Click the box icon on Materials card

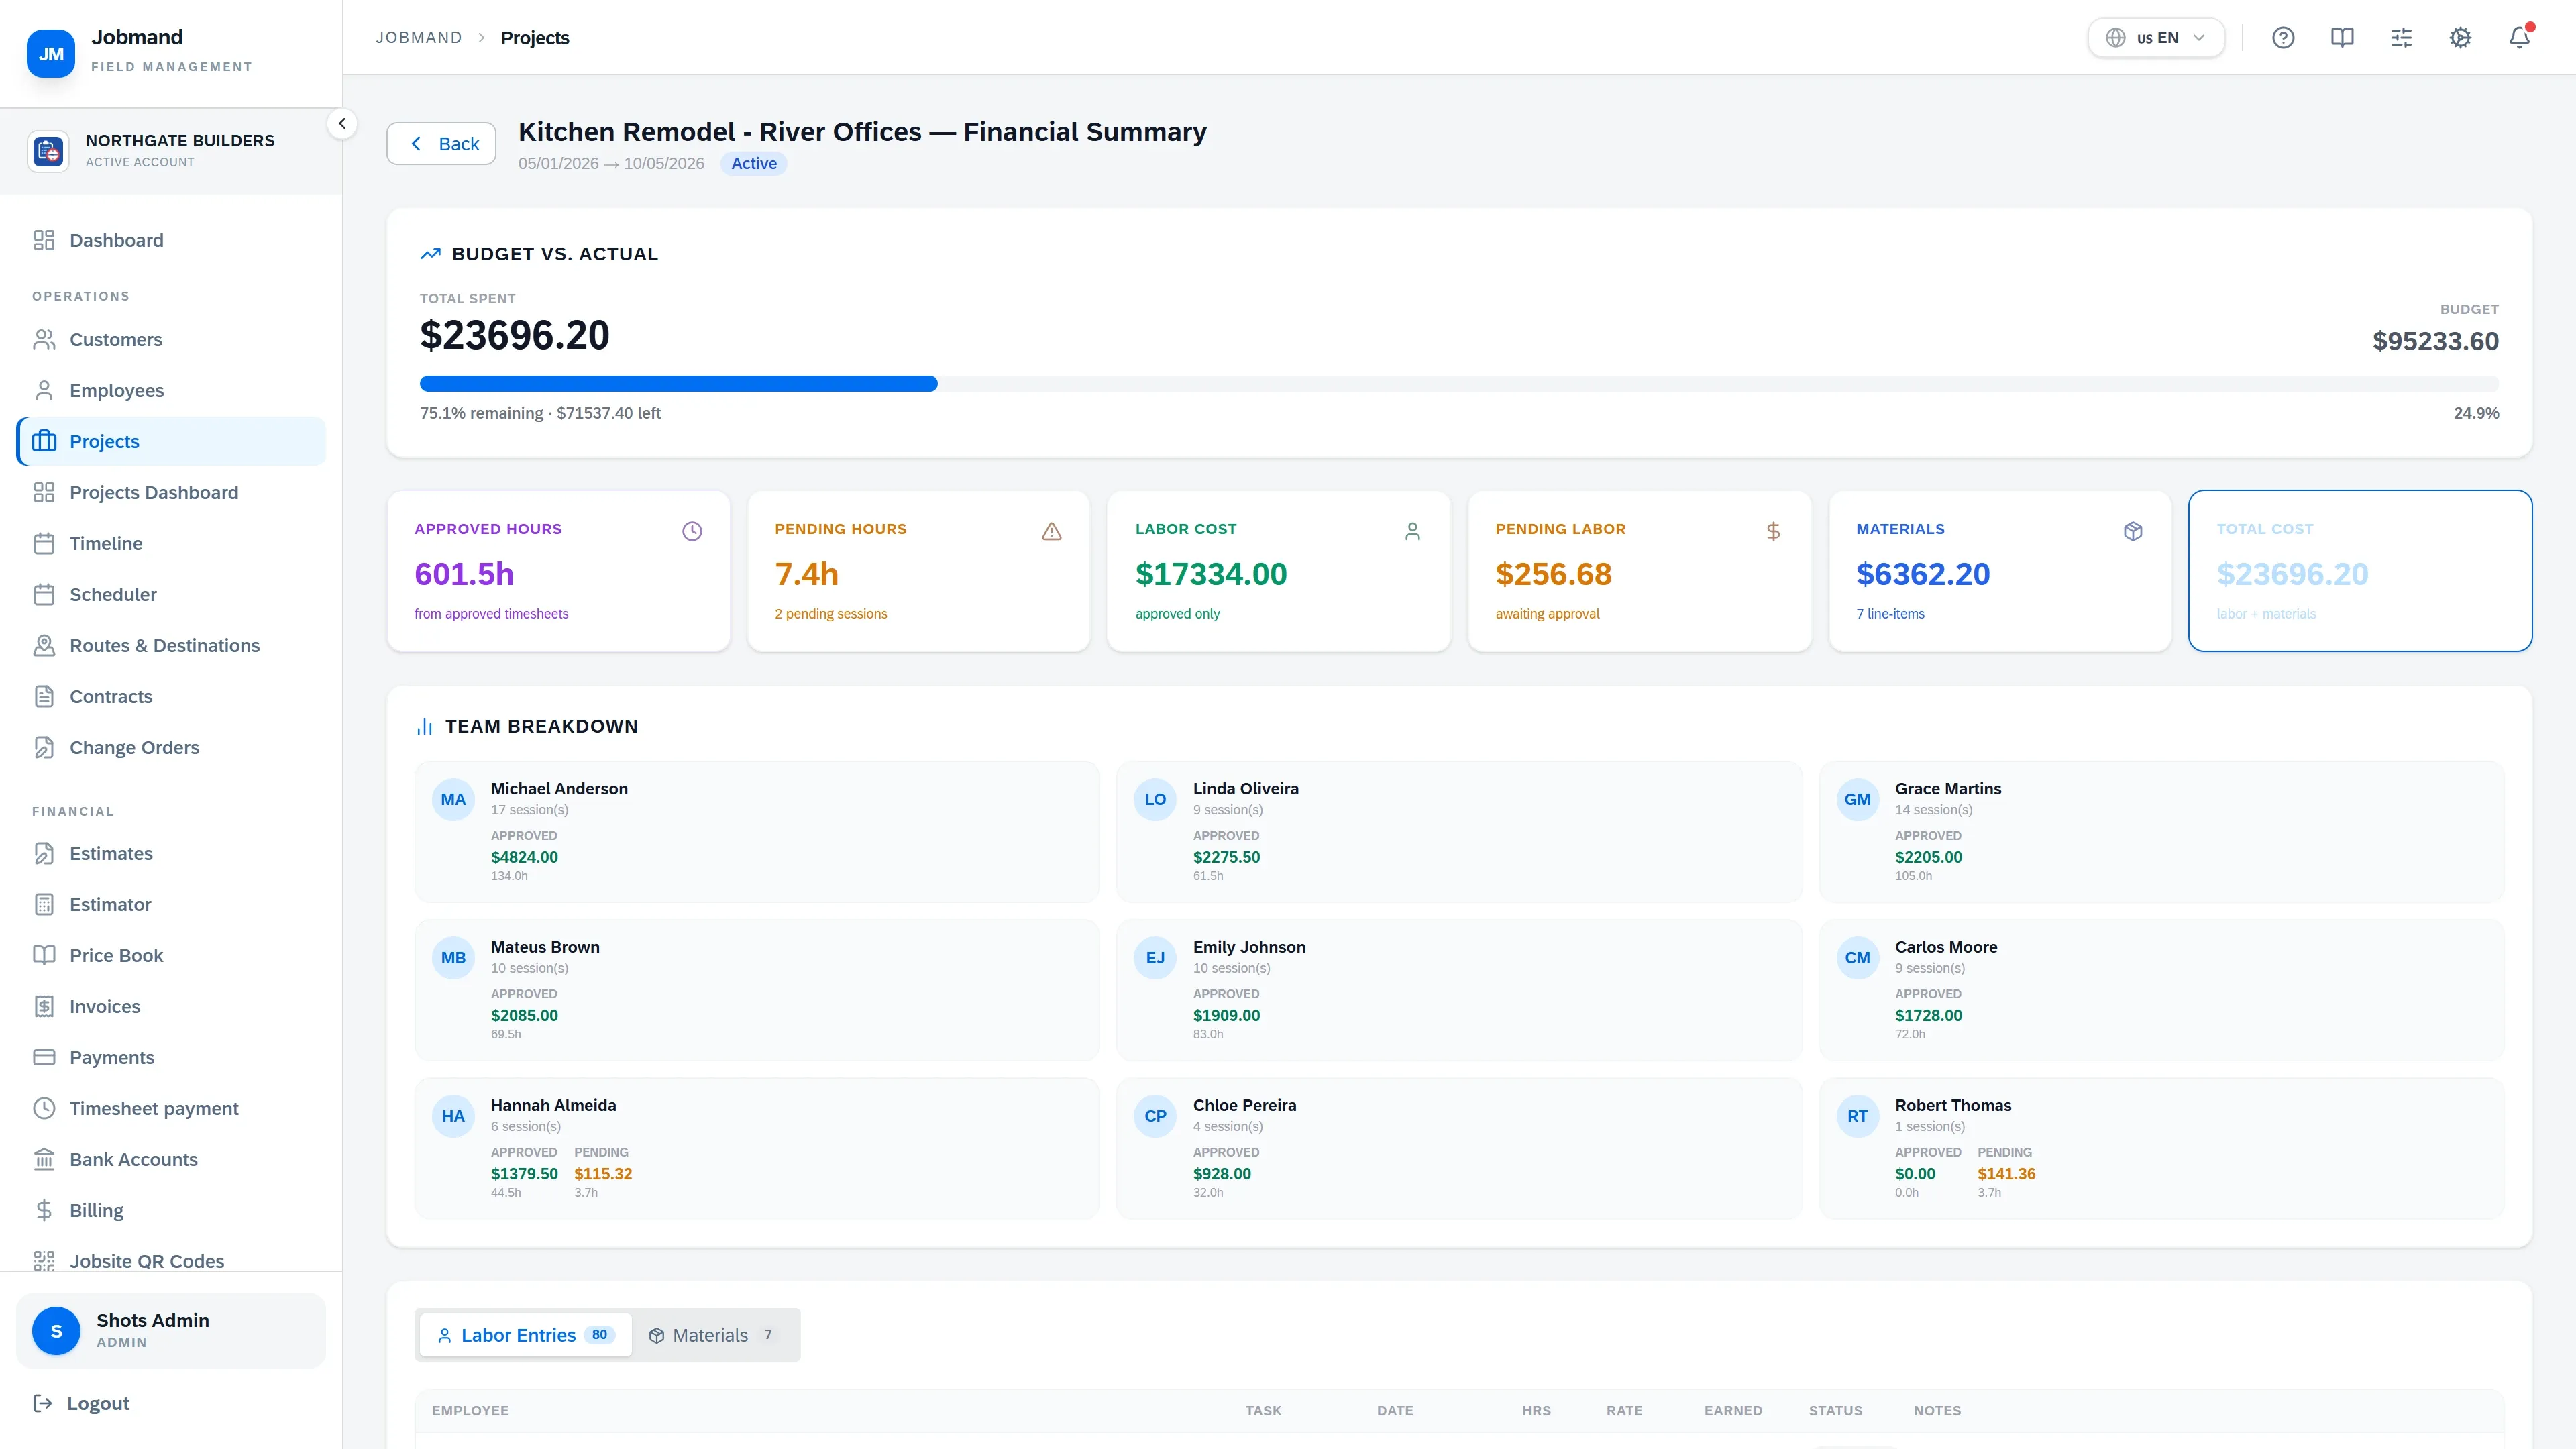[2133, 531]
